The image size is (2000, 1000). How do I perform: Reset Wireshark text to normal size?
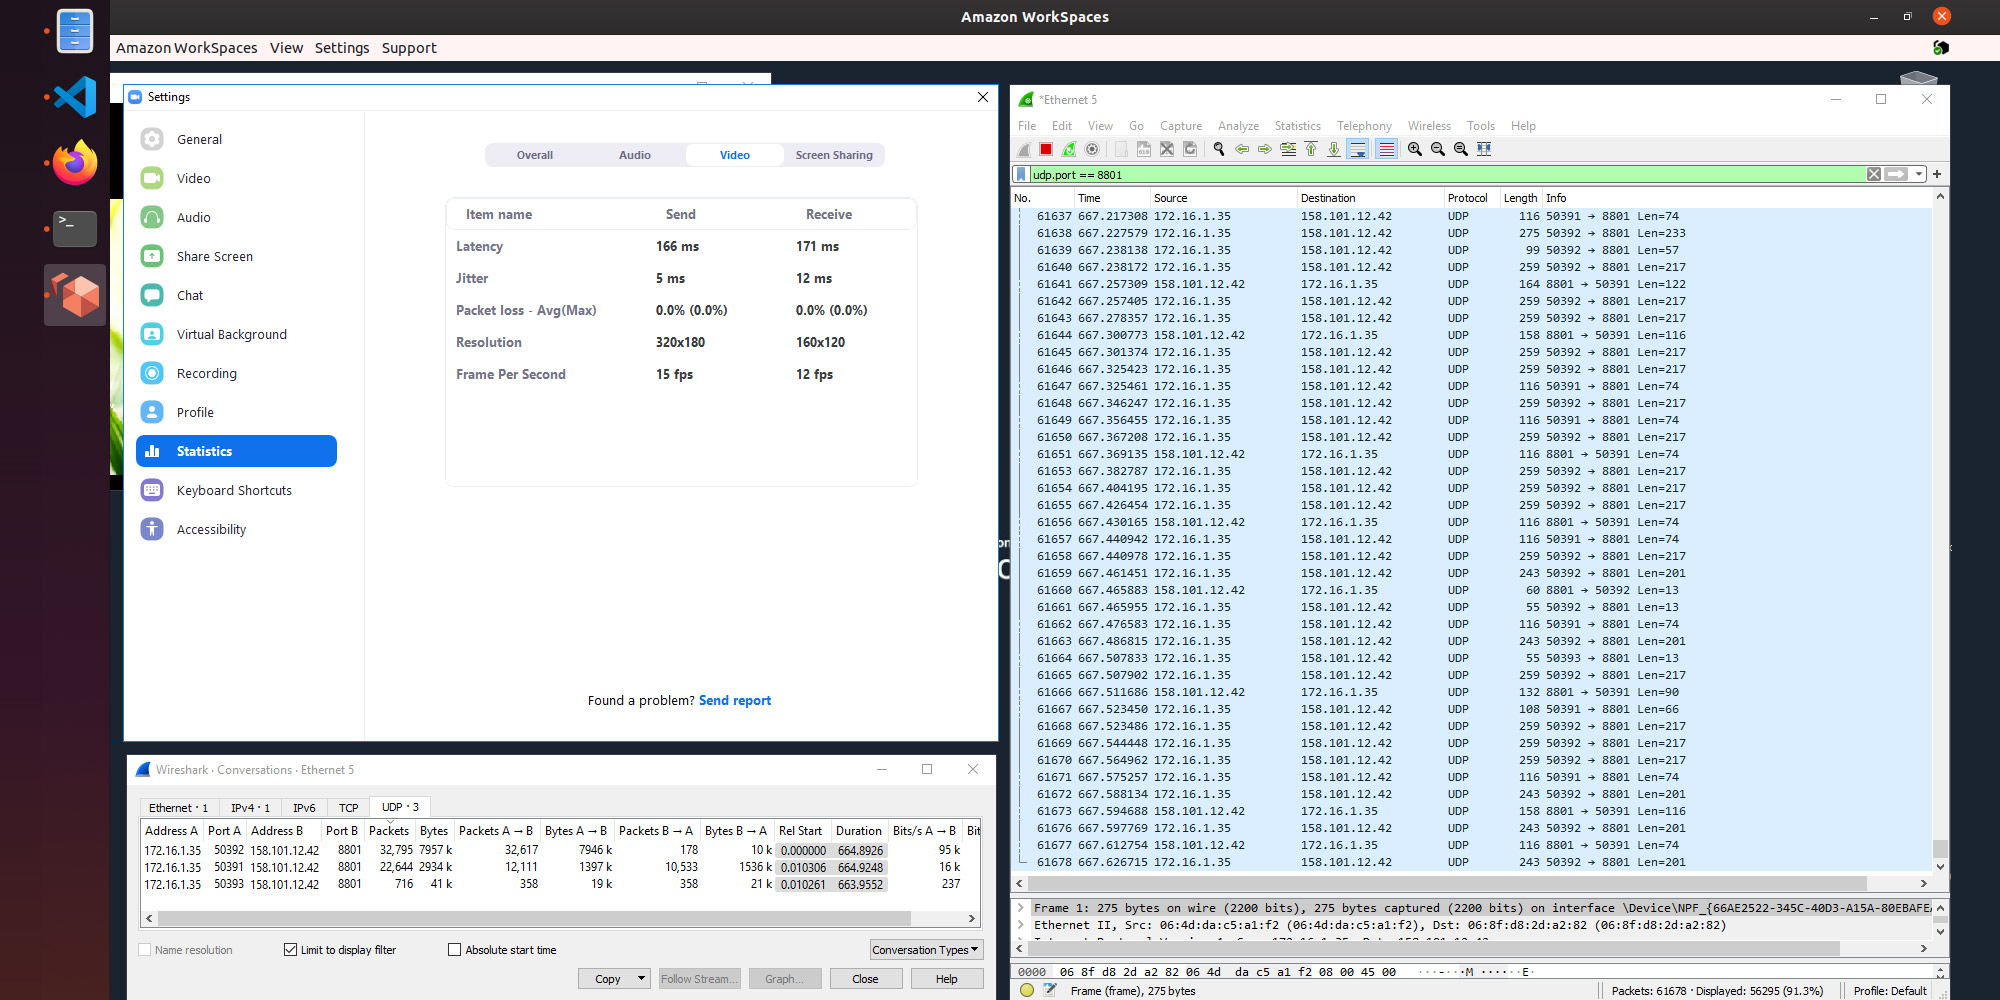click(x=1461, y=149)
